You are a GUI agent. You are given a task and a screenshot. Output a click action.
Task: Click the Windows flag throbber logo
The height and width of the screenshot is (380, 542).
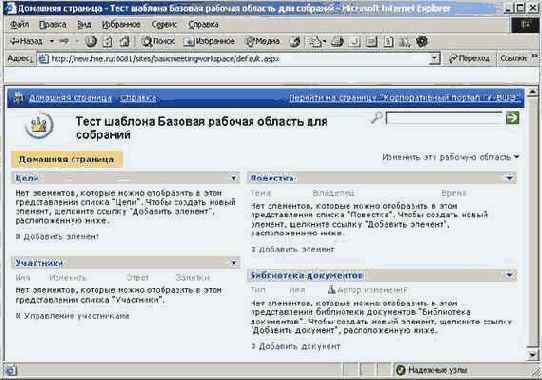click(x=526, y=25)
